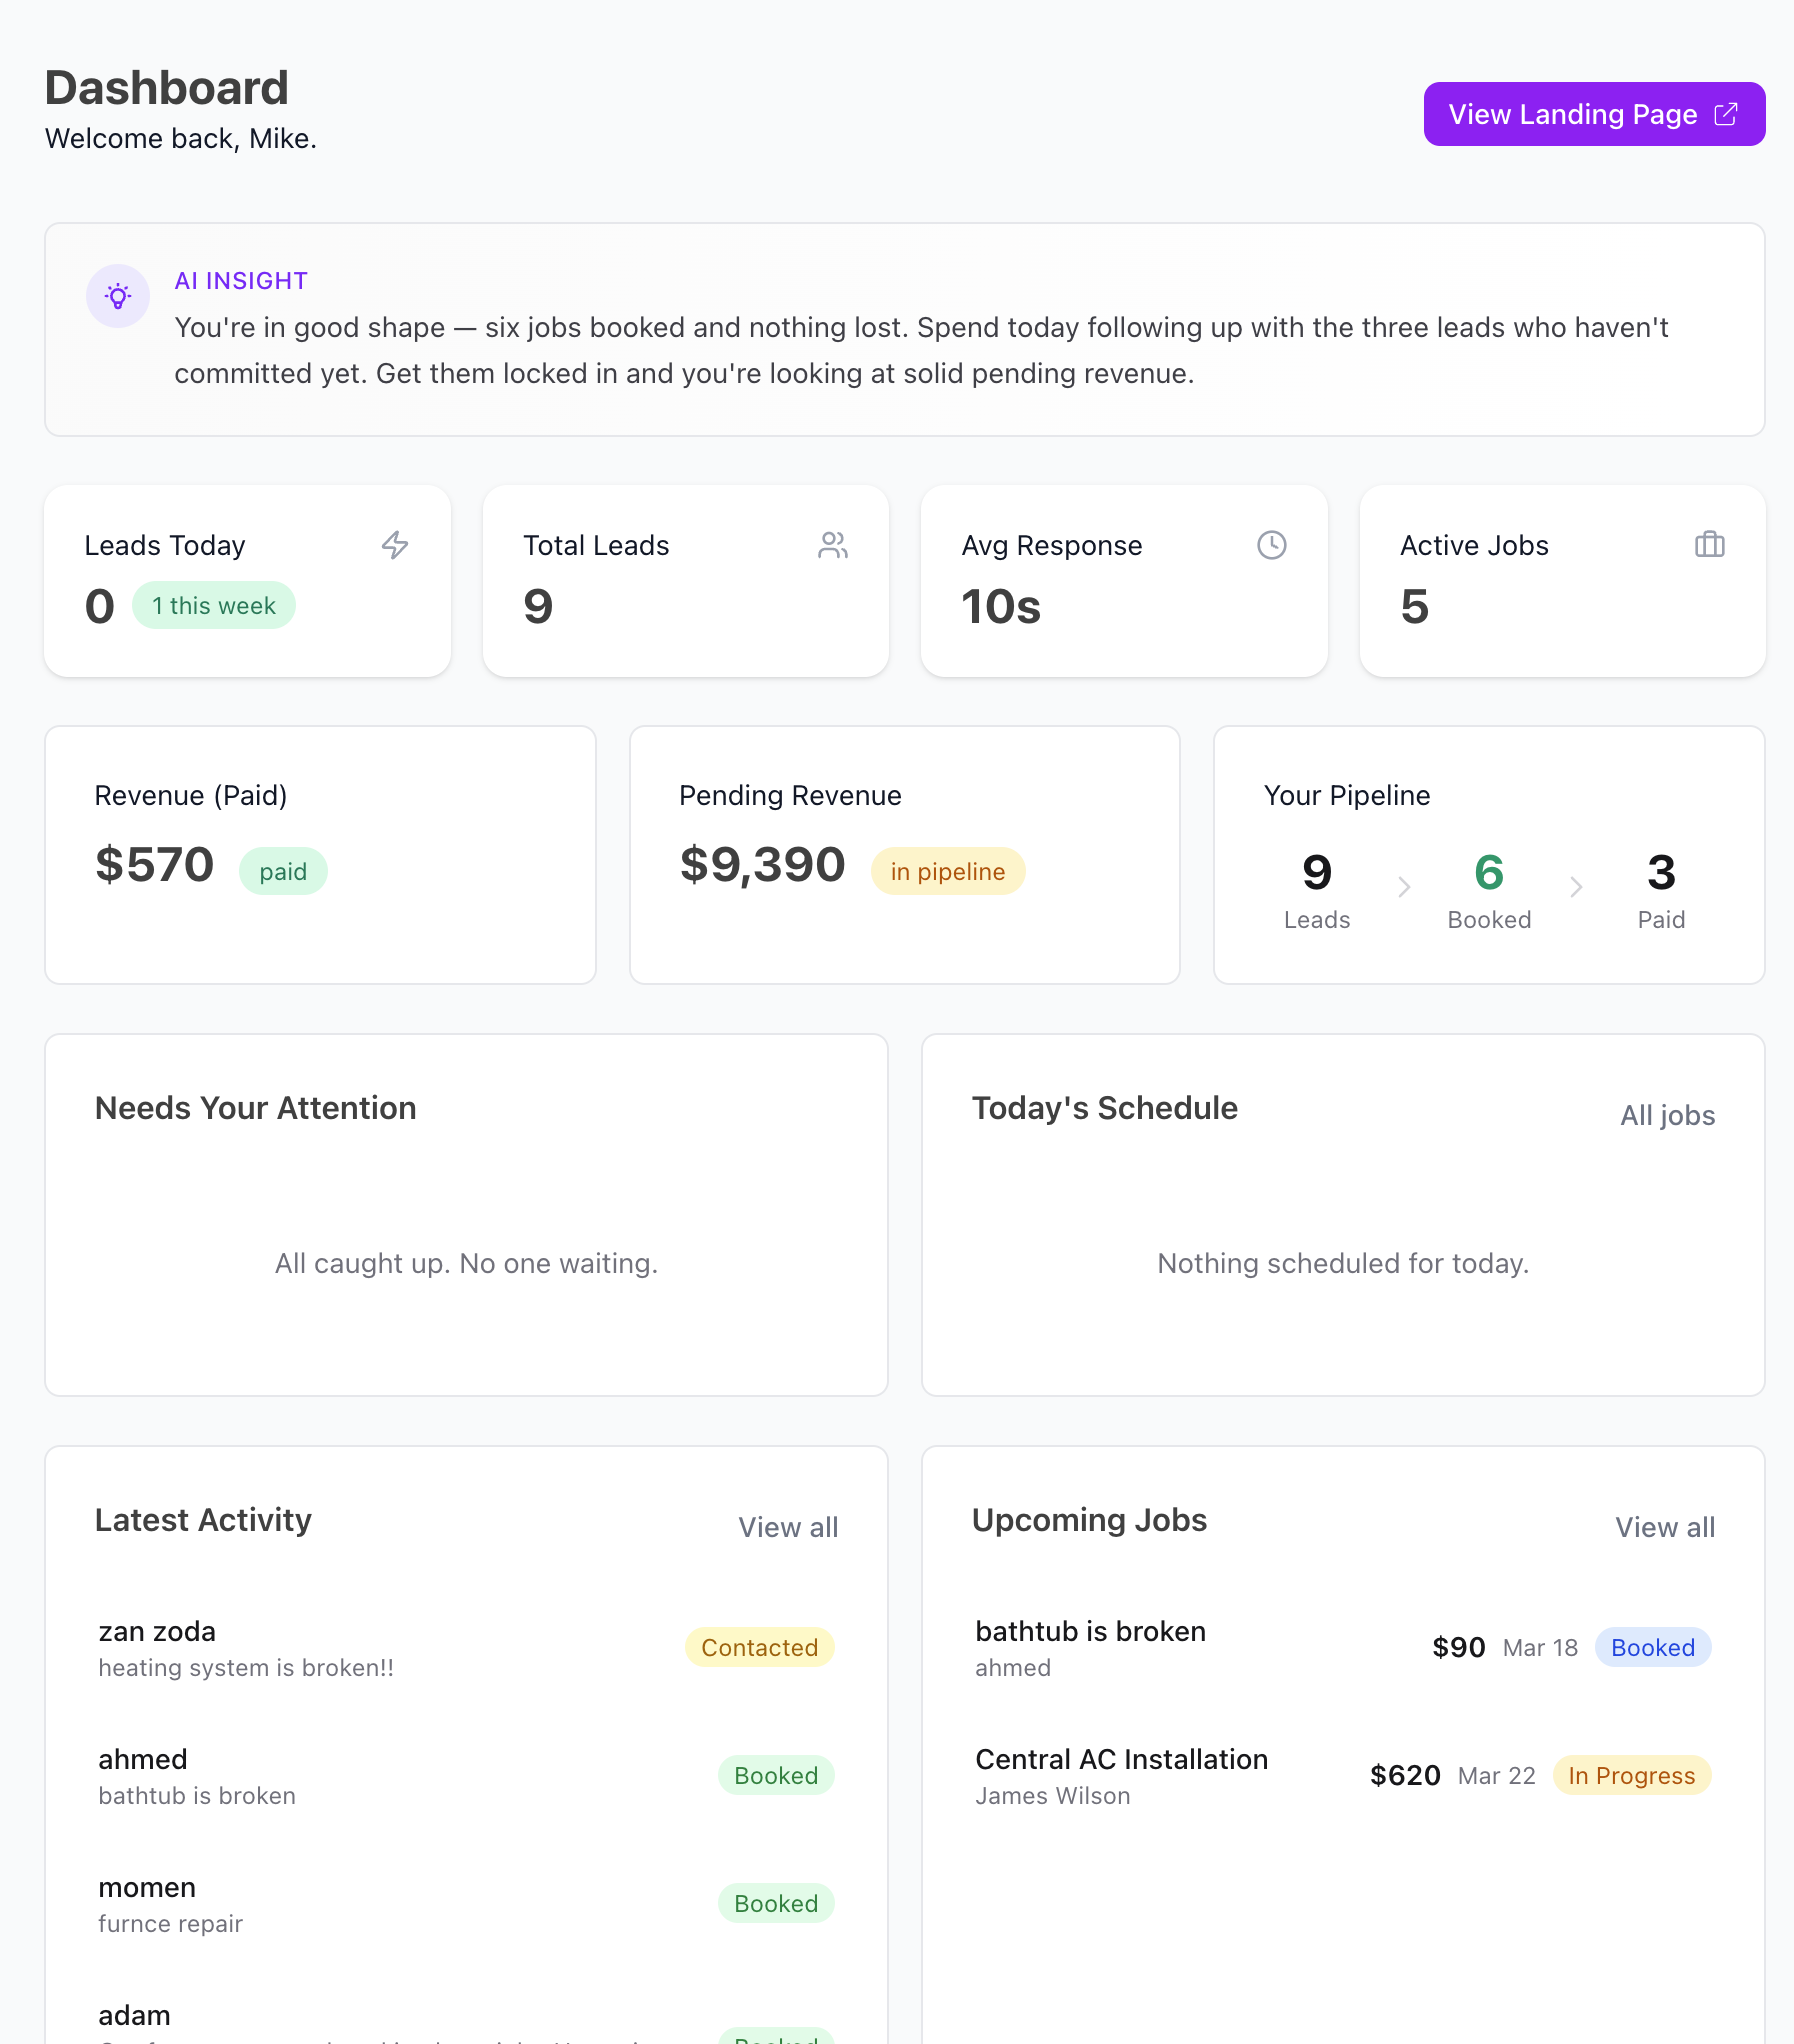
Task: Click the 1 this week pill badge
Action: click(214, 605)
